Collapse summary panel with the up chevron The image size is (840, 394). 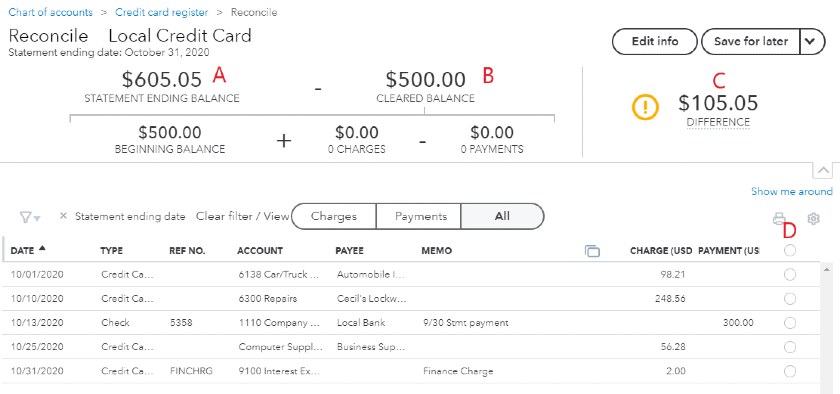tap(823, 170)
